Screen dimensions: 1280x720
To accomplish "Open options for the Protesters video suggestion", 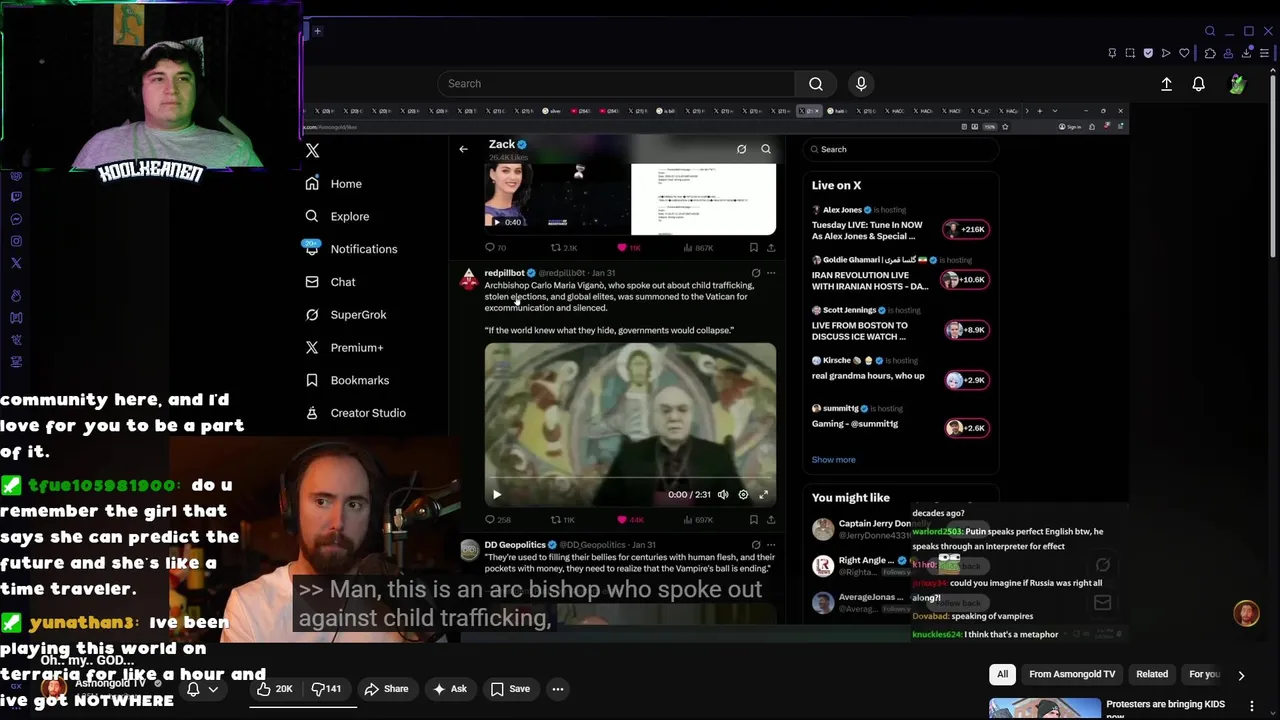I will pyautogui.click(x=1251, y=706).
